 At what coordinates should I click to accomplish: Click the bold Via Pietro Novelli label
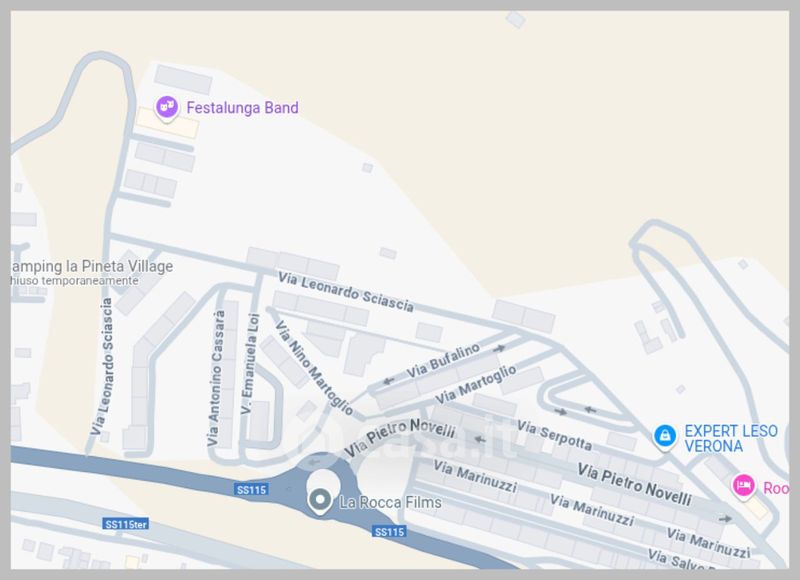pos(634,484)
